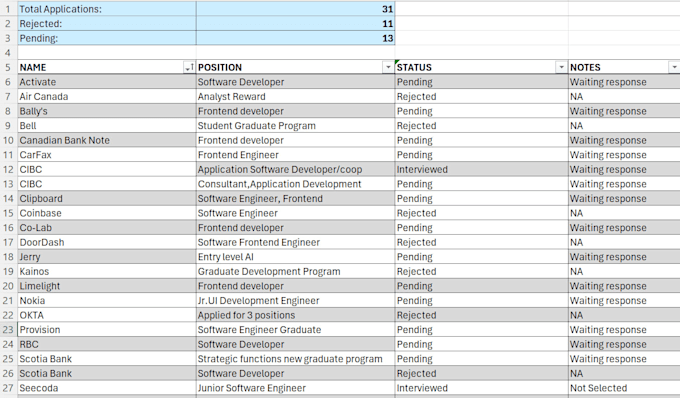This screenshot has height=398, width=680.
Task: Select 'Consultant,Application Development' position cell
Action: click(x=295, y=184)
